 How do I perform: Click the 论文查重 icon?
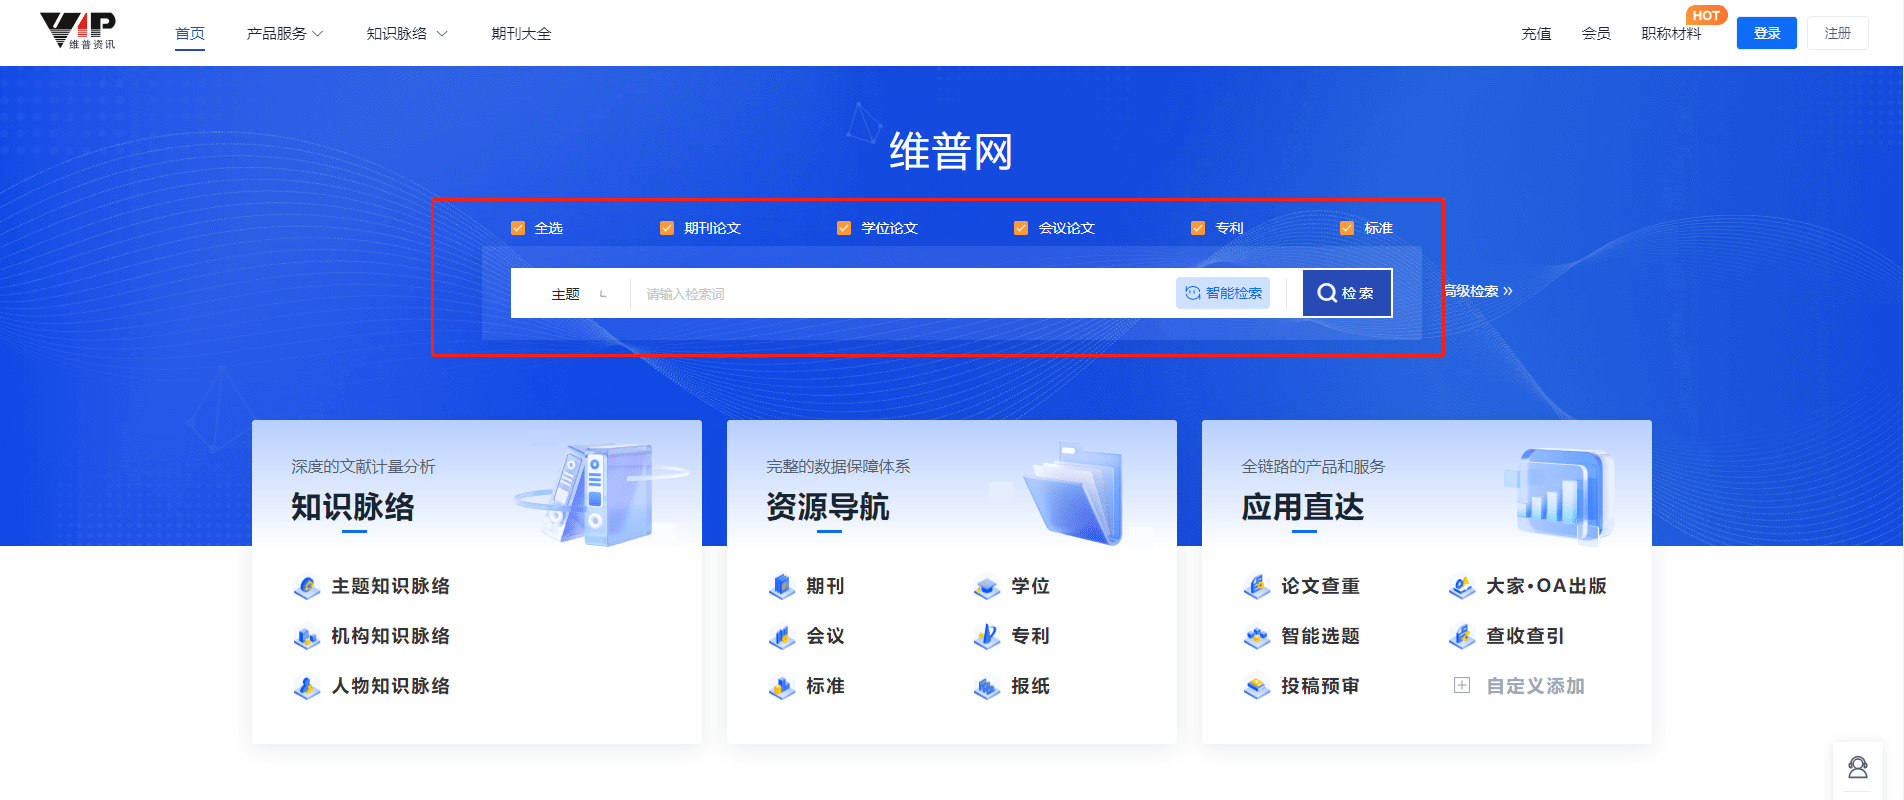click(1257, 587)
